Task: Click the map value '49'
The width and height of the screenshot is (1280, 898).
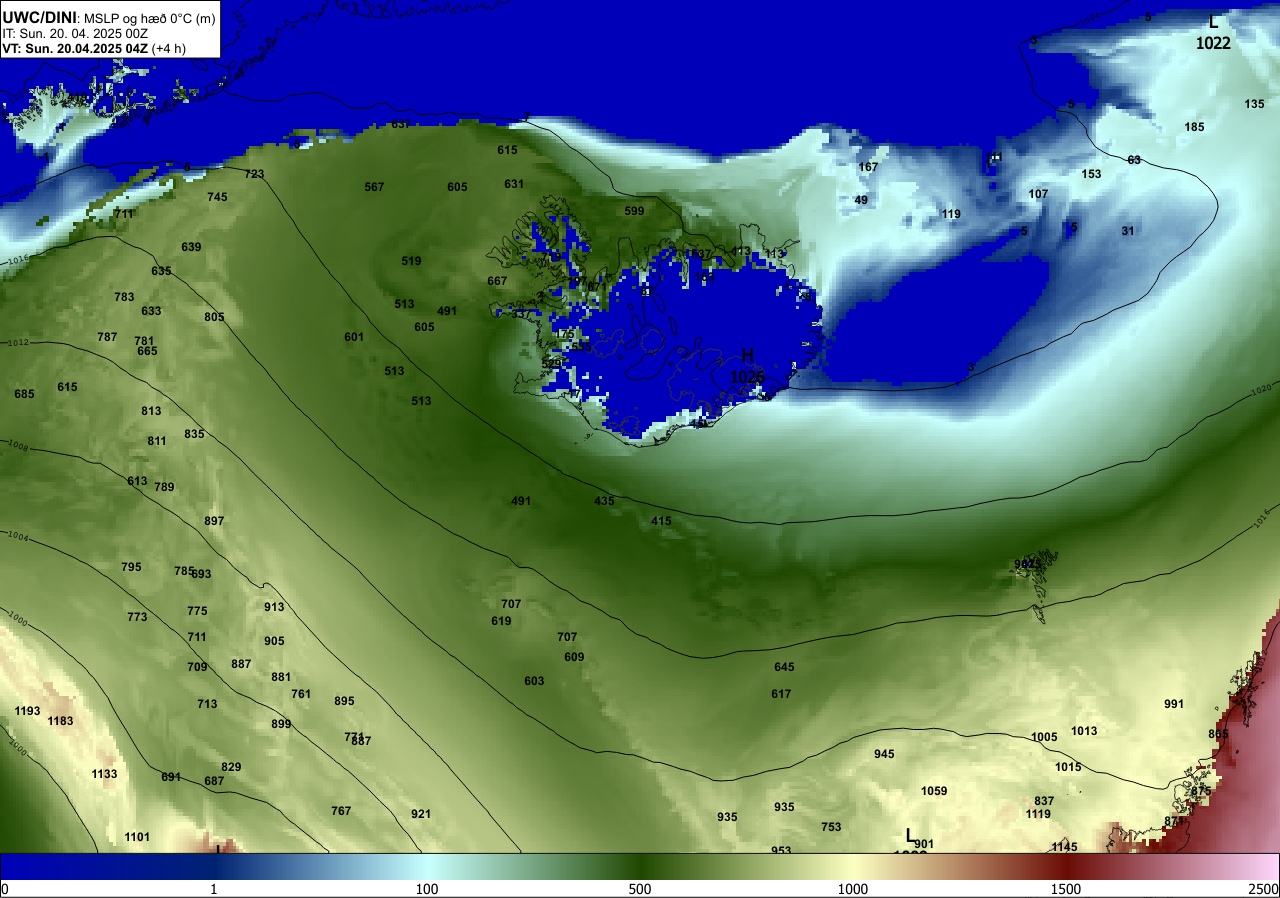Action: tap(861, 200)
